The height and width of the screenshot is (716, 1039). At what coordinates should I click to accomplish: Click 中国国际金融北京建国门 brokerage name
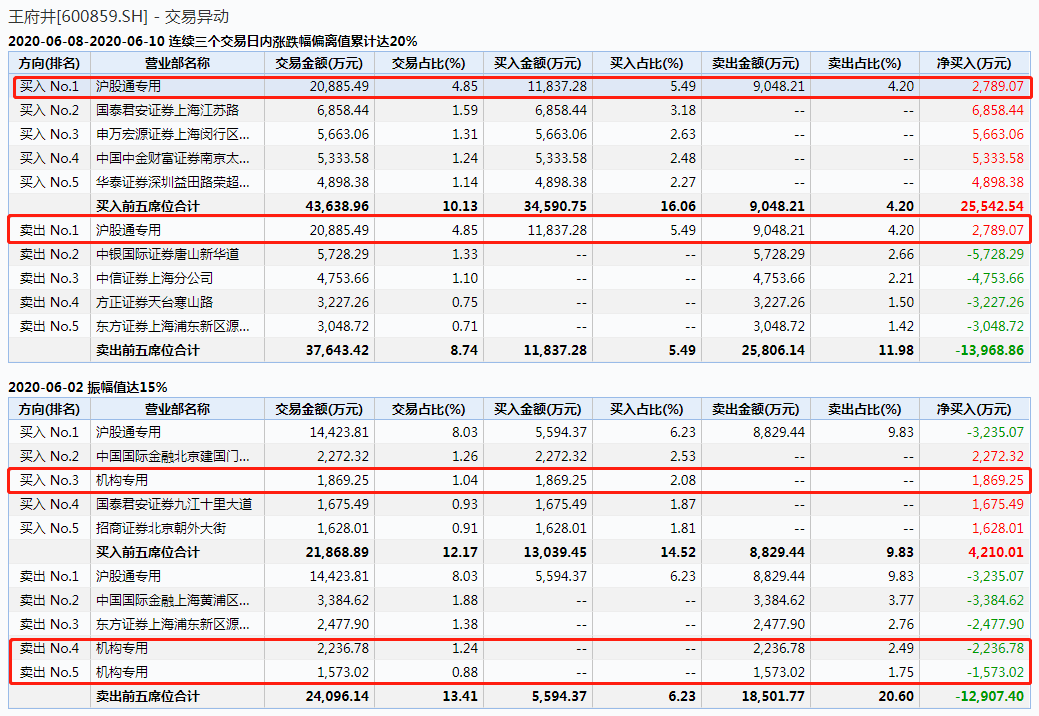pos(166,456)
